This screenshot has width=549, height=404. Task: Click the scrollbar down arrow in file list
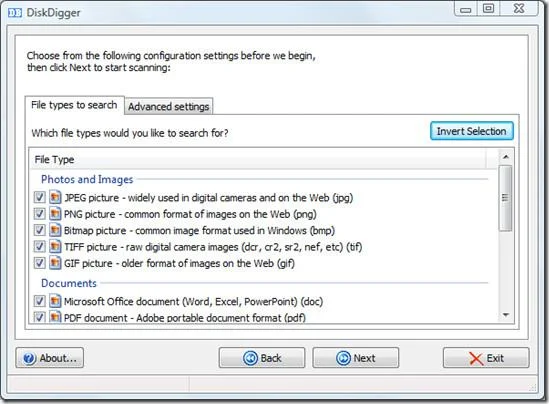506,315
